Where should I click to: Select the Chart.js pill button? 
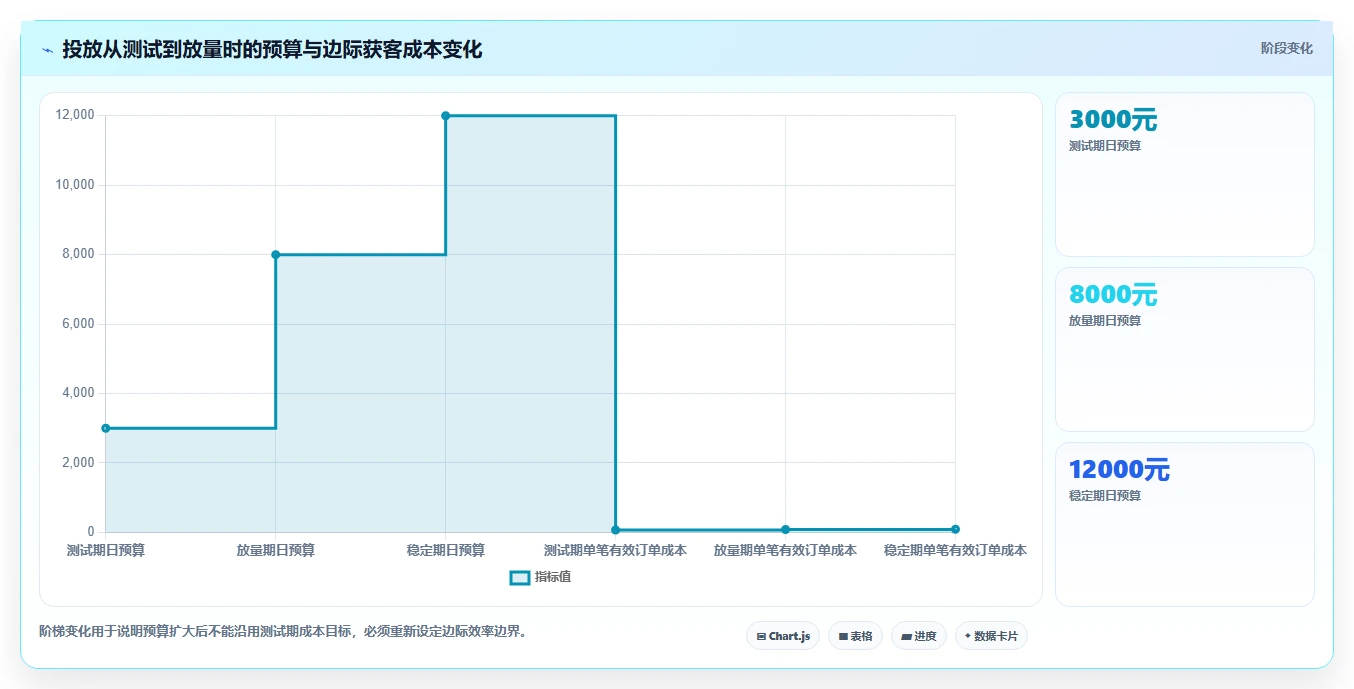[783, 636]
